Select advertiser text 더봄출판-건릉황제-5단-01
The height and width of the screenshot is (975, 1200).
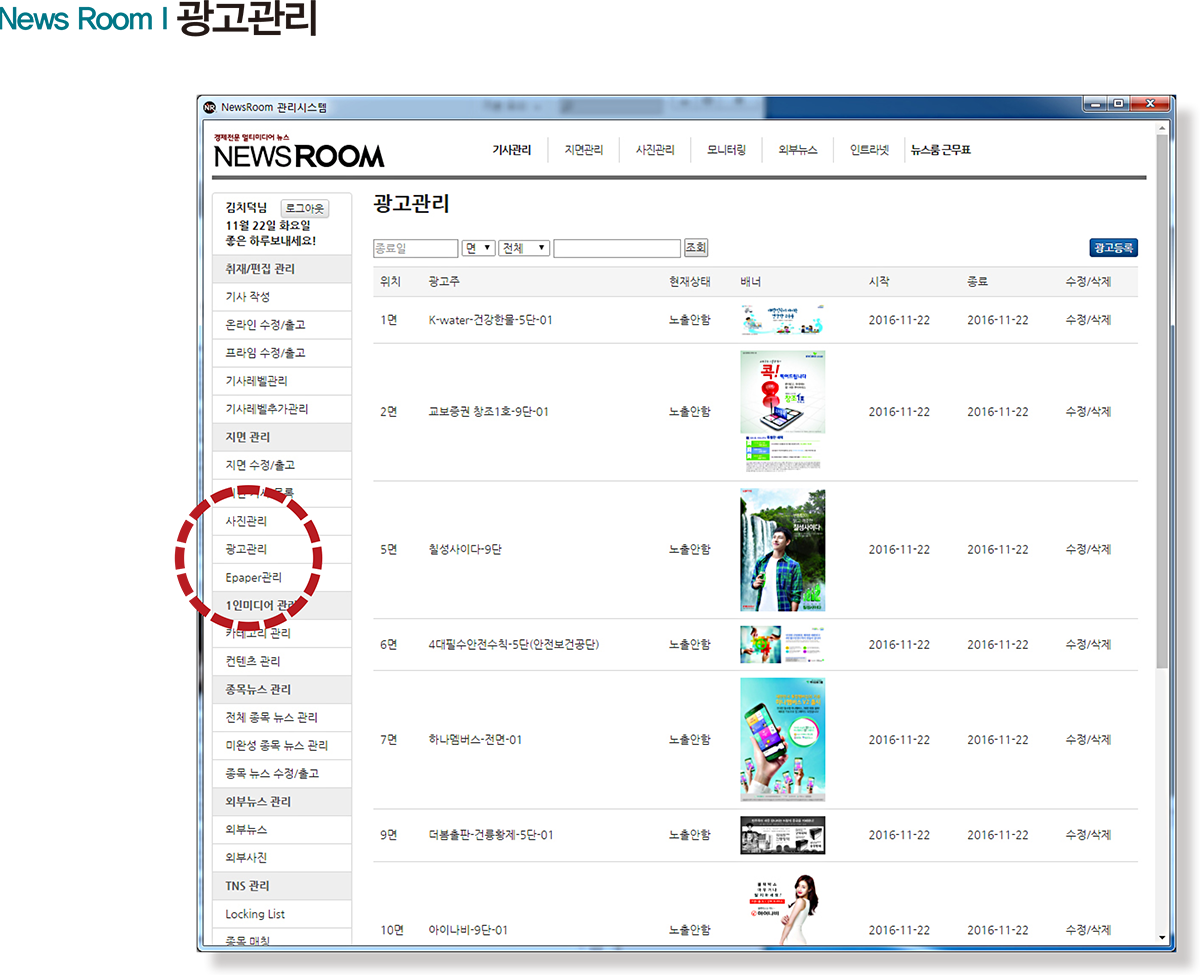[x=491, y=836]
